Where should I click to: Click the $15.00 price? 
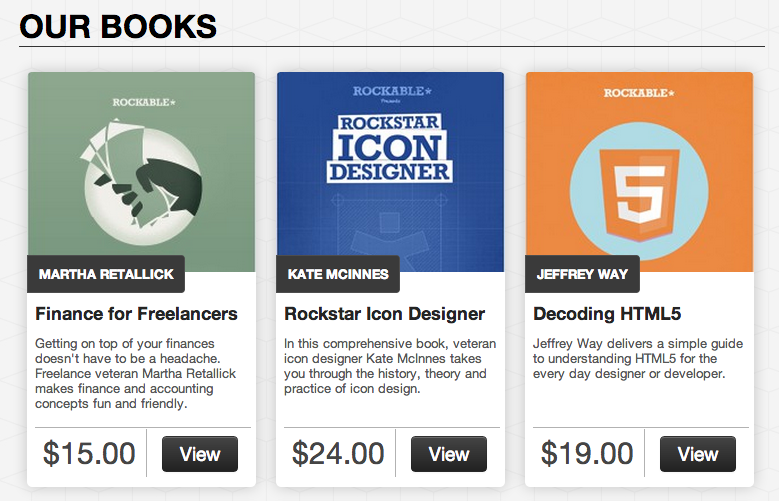click(89, 453)
